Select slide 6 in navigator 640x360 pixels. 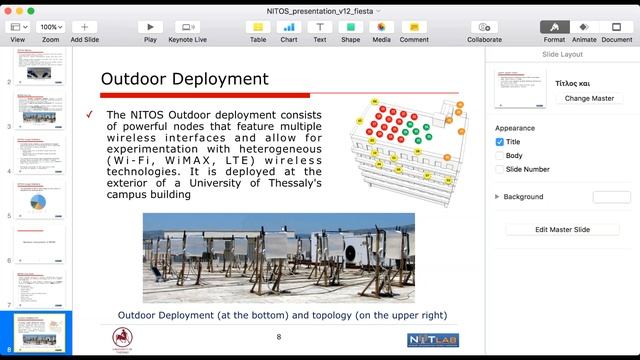40,245
